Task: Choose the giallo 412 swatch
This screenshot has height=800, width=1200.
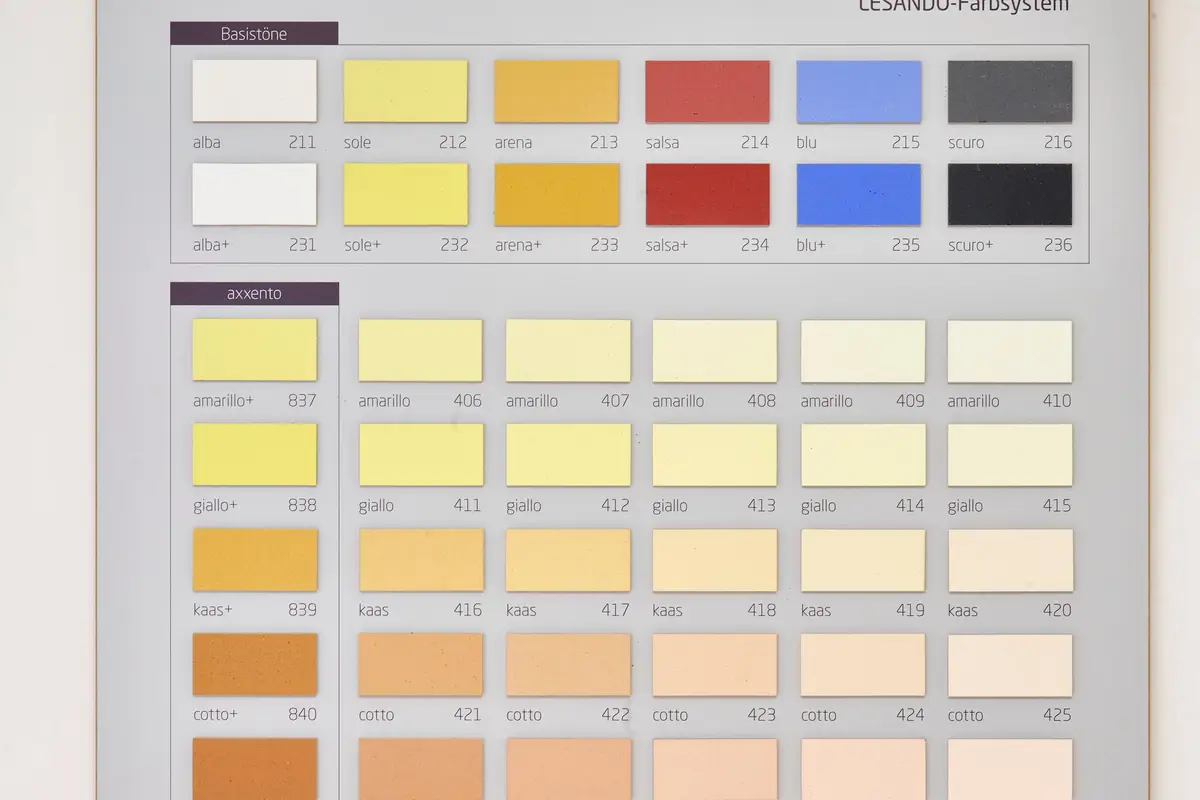Action: pos(568,455)
